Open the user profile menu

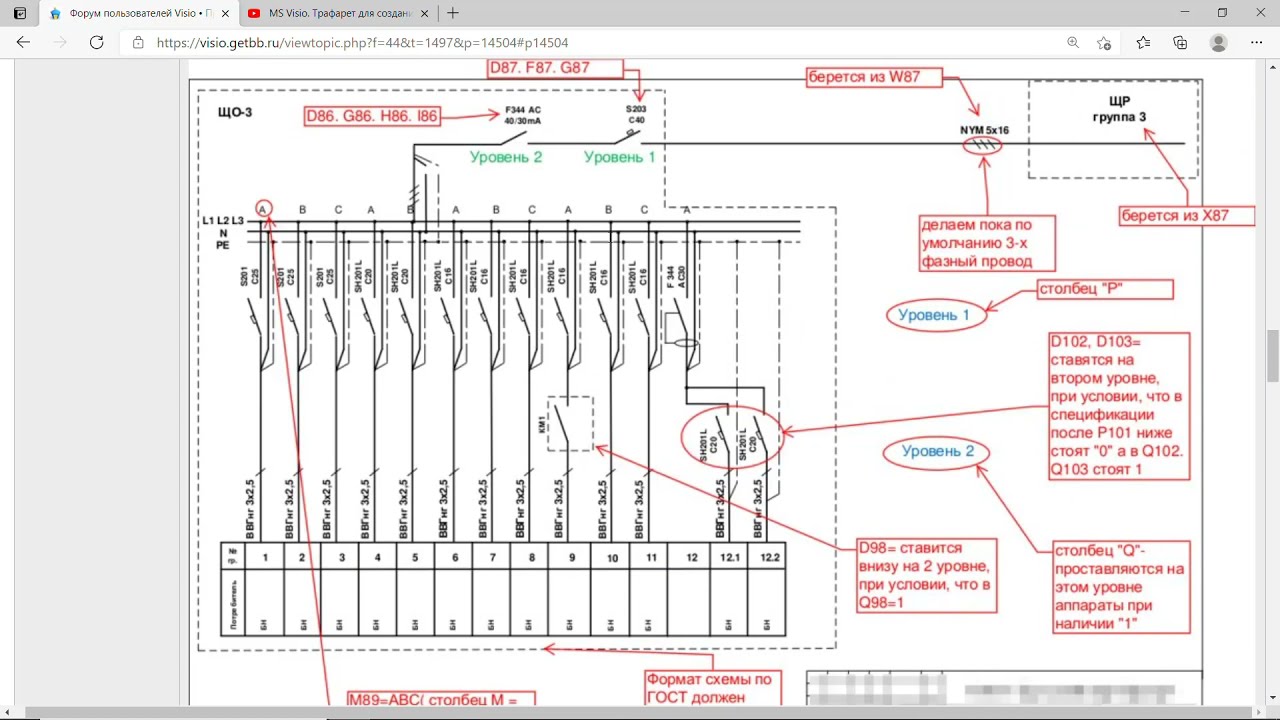click(1218, 43)
